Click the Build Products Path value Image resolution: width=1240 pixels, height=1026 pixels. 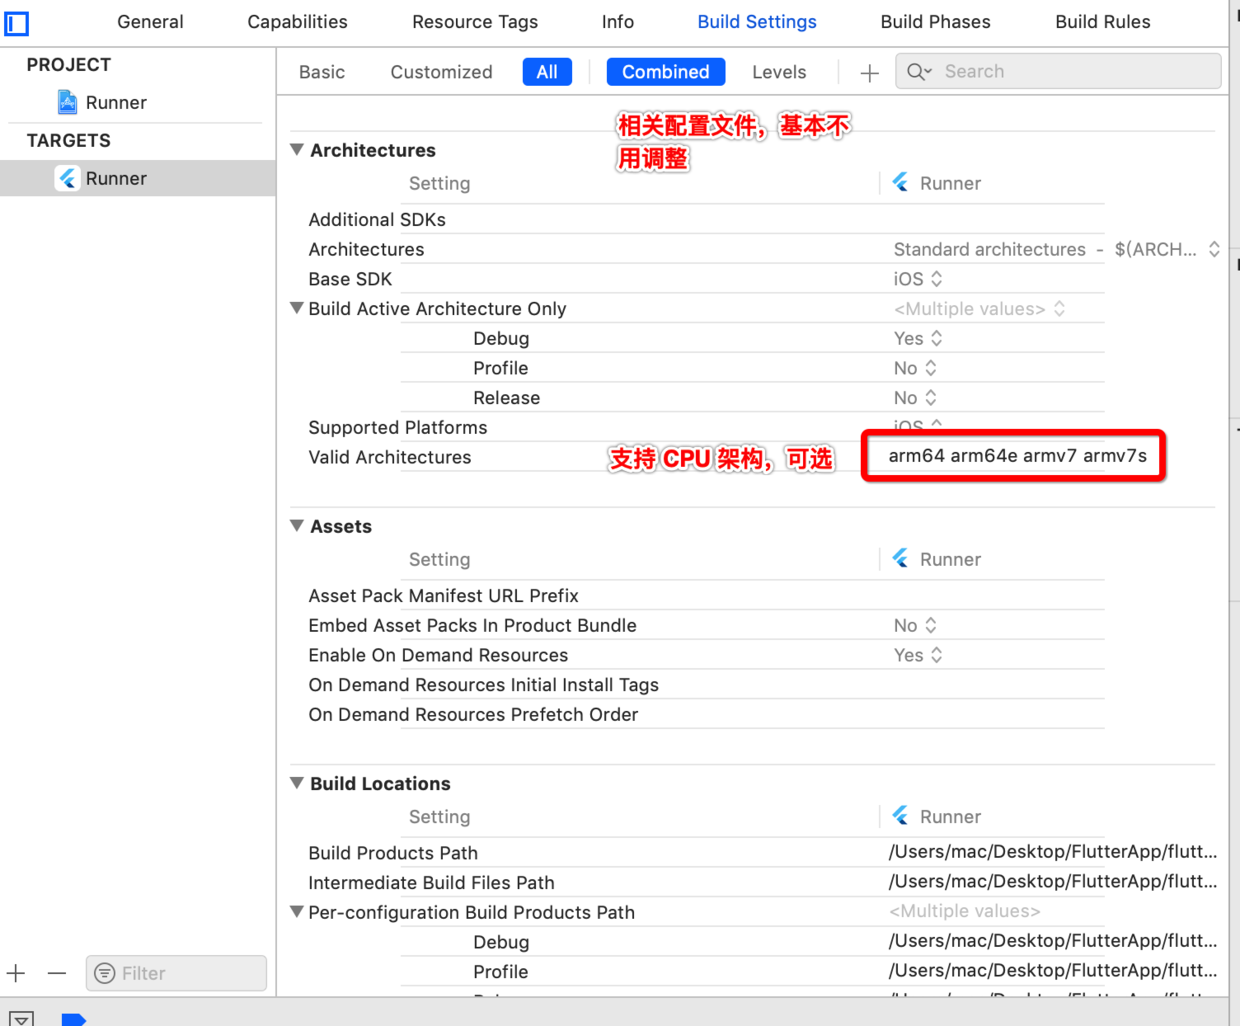[1053, 852]
